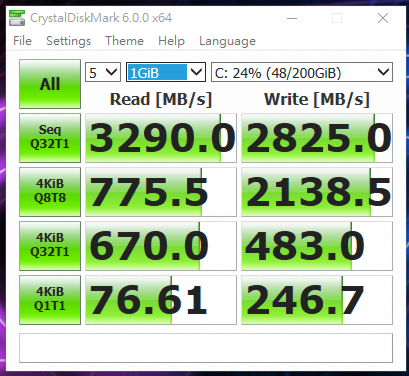Expand the C: drive selection dropdown
The image size is (409, 376).
pos(302,72)
